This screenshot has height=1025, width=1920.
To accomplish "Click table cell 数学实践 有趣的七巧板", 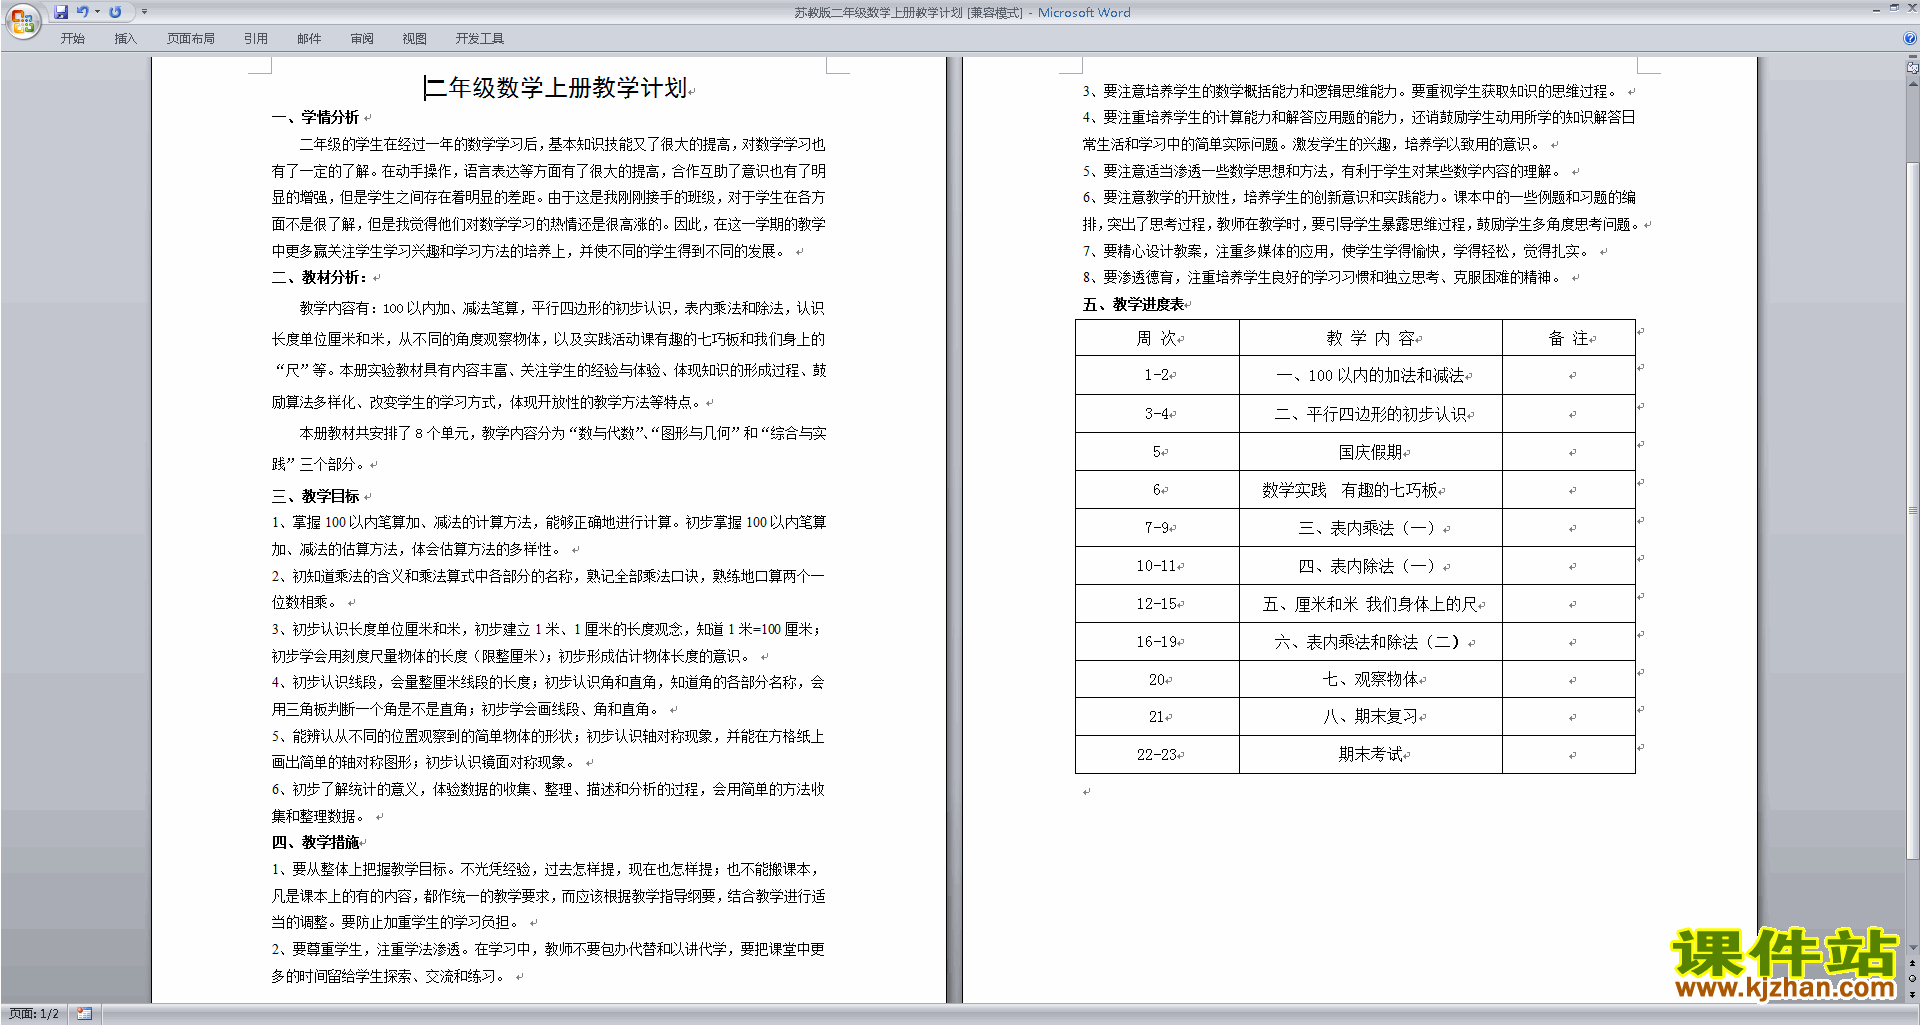I will click(x=1370, y=490).
